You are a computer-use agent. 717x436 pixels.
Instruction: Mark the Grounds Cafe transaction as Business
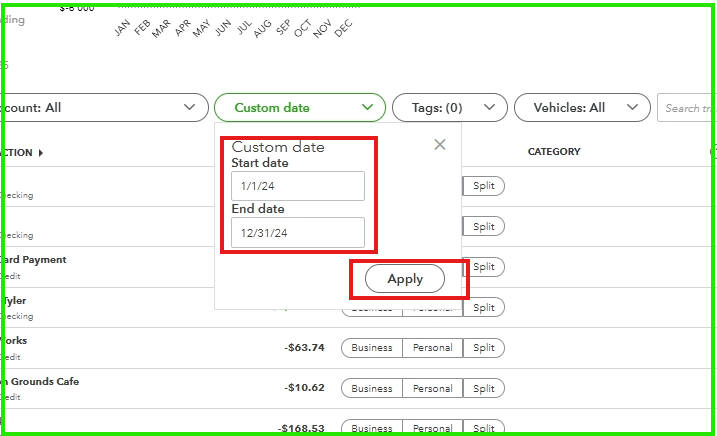(x=372, y=389)
